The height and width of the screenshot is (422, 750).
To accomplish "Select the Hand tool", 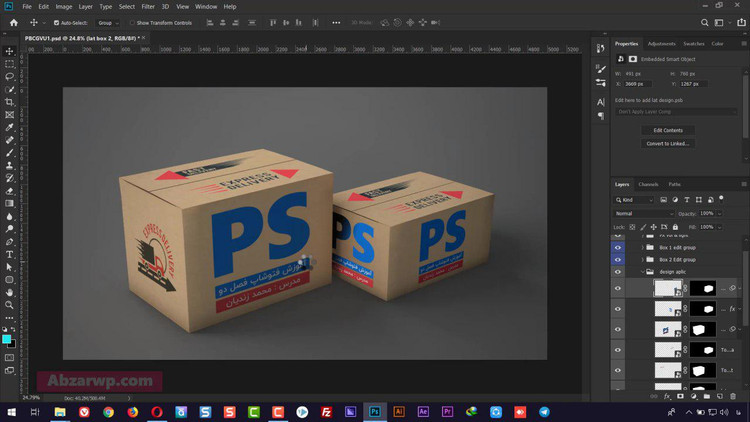I will [10, 293].
